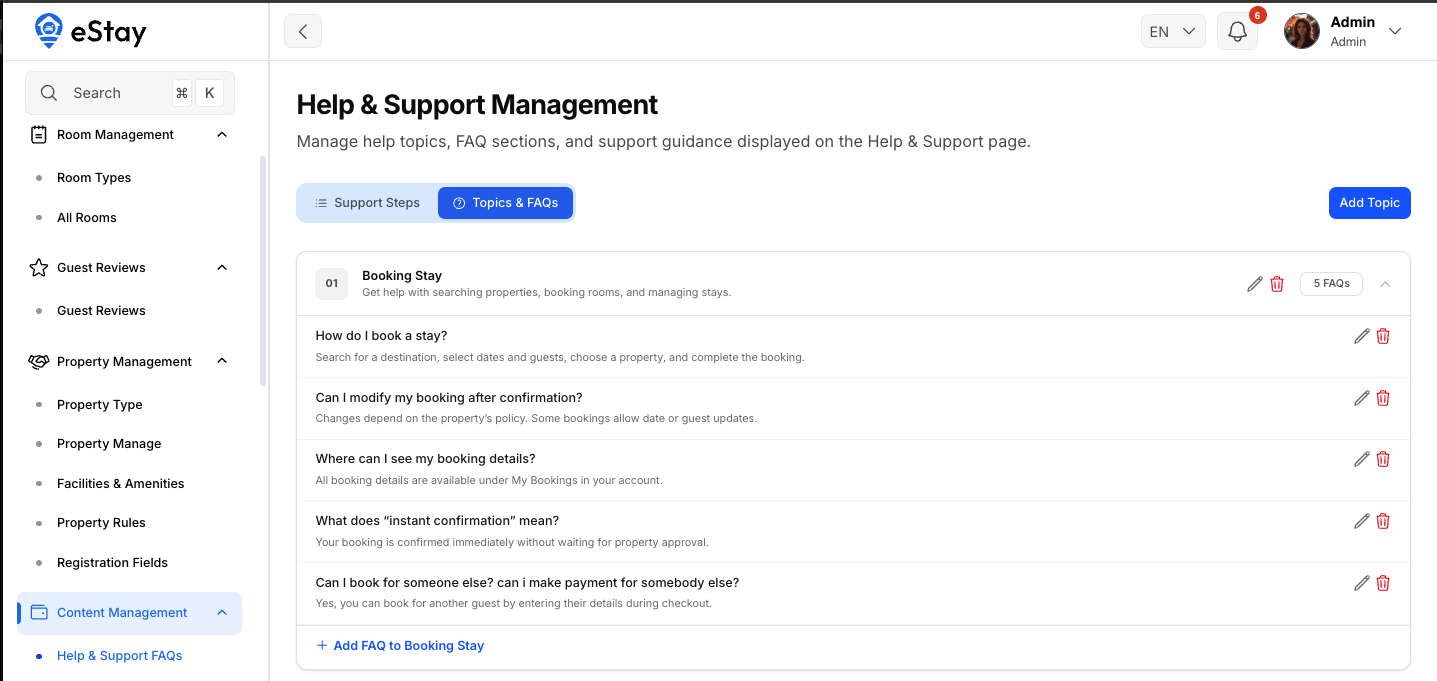Viewport: 1437px width, 681px height.
Task: Delete the 'How do I book a stay?' FAQ
Action: click(x=1383, y=336)
